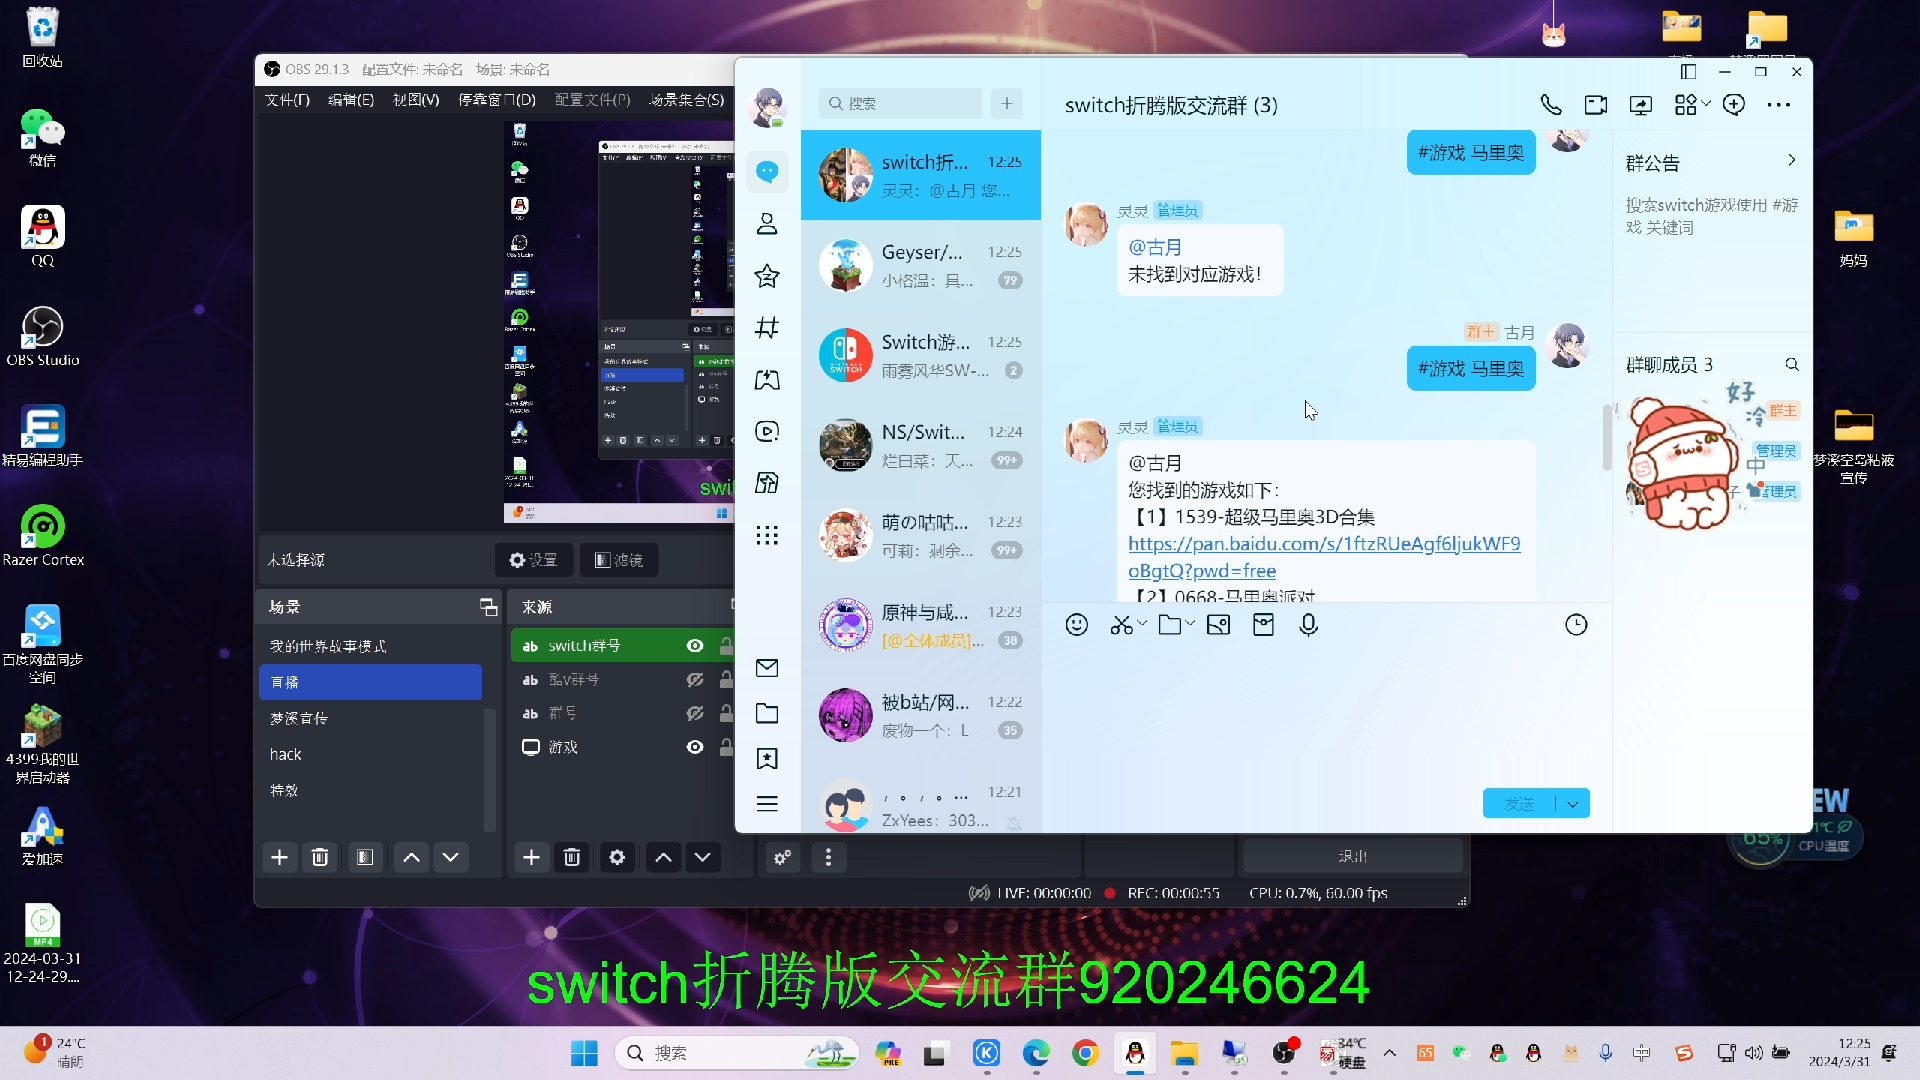
Task: Open 视图(V) menu in OBS
Action: point(416,100)
